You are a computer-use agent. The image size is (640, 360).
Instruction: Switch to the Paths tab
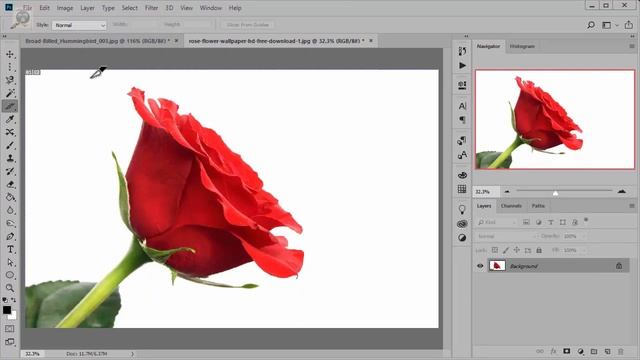[x=538, y=206]
